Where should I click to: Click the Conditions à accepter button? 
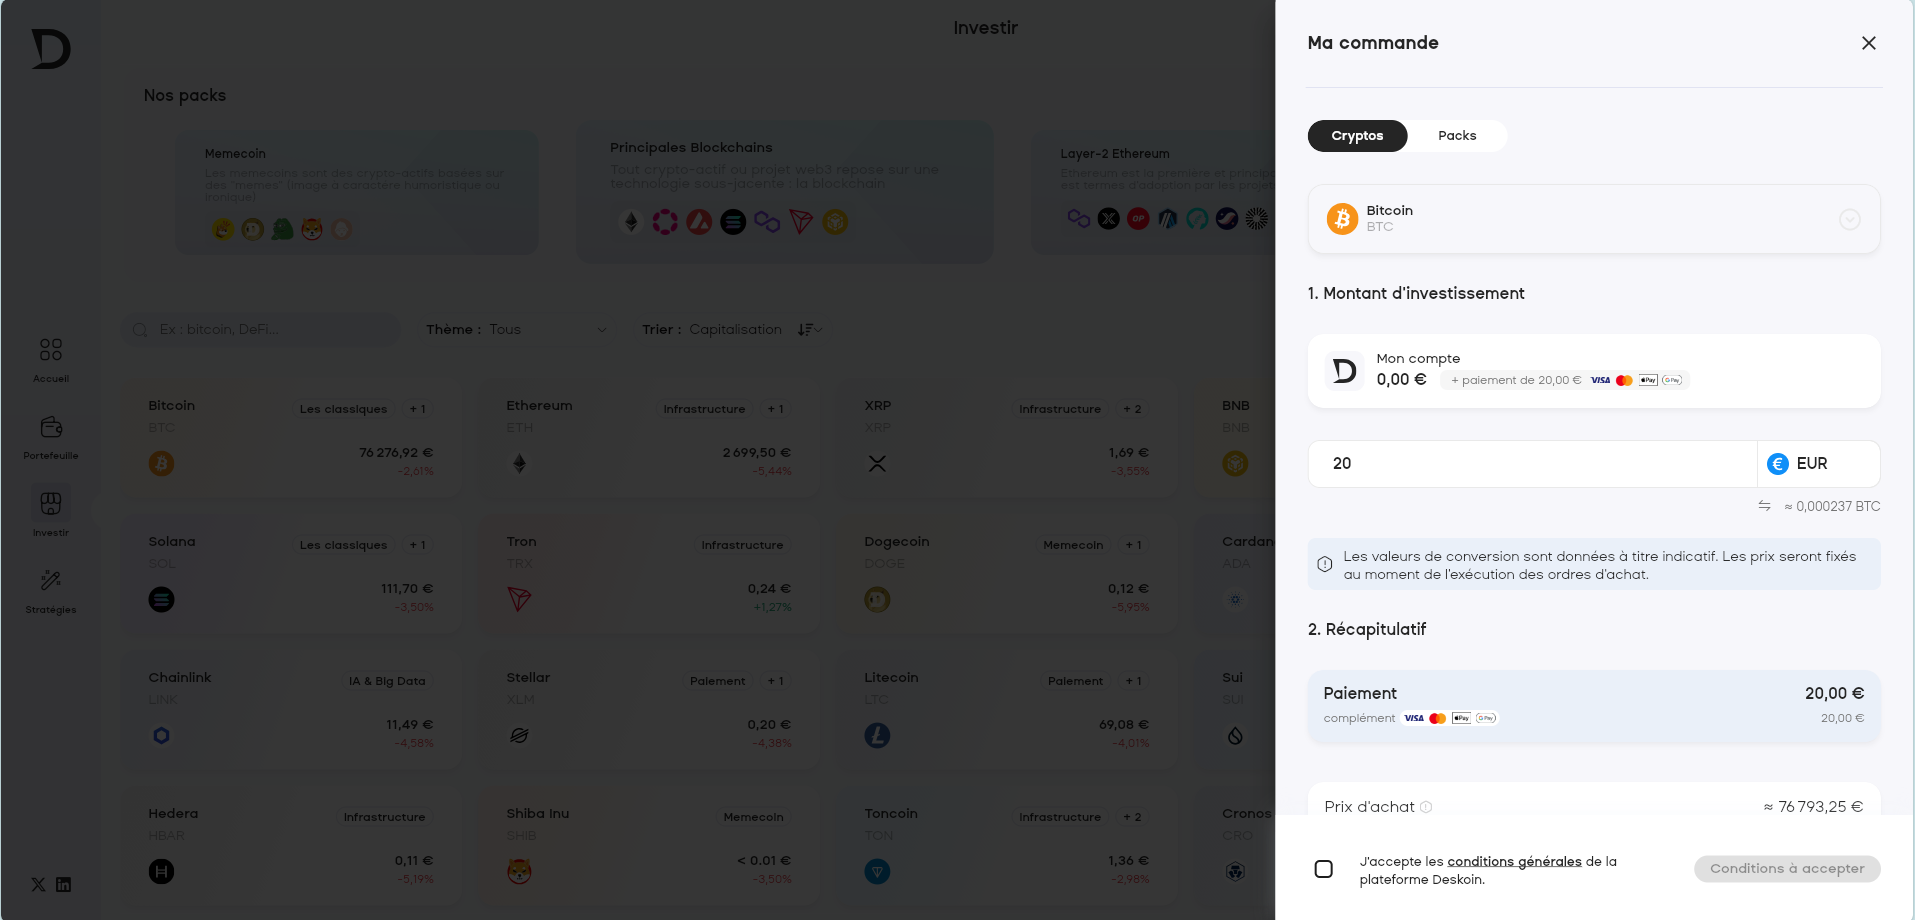[1786, 869]
